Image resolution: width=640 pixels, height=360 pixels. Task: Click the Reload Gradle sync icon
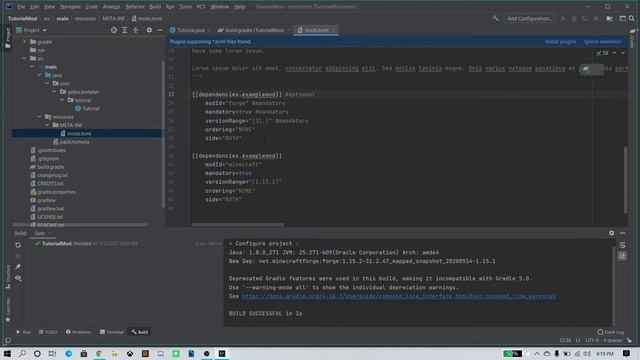tap(18, 245)
